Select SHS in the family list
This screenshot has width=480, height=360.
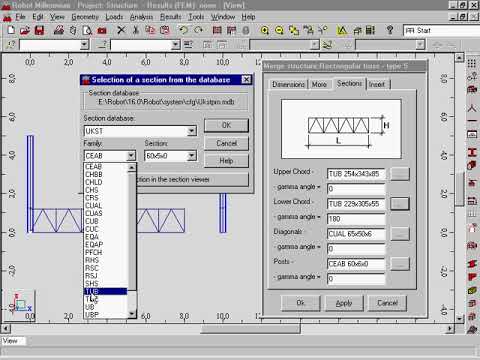pos(106,284)
